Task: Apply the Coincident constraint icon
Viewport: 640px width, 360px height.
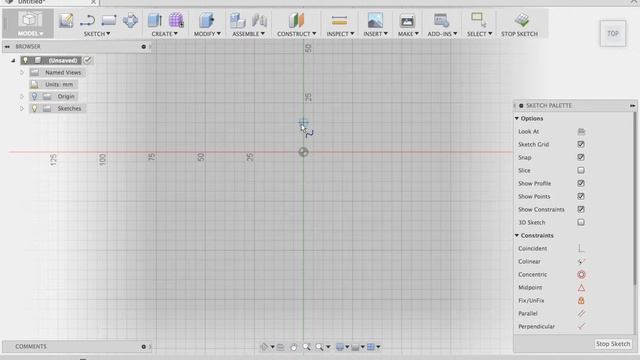Action: click(x=581, y=248)
